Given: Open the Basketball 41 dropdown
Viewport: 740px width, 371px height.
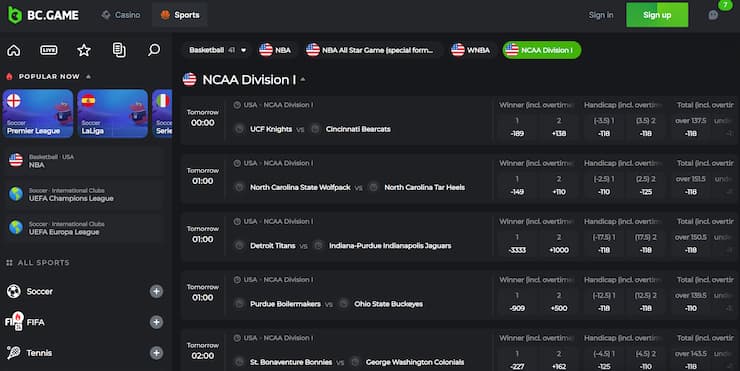Looking at the screenshot, I should (218, 50).
